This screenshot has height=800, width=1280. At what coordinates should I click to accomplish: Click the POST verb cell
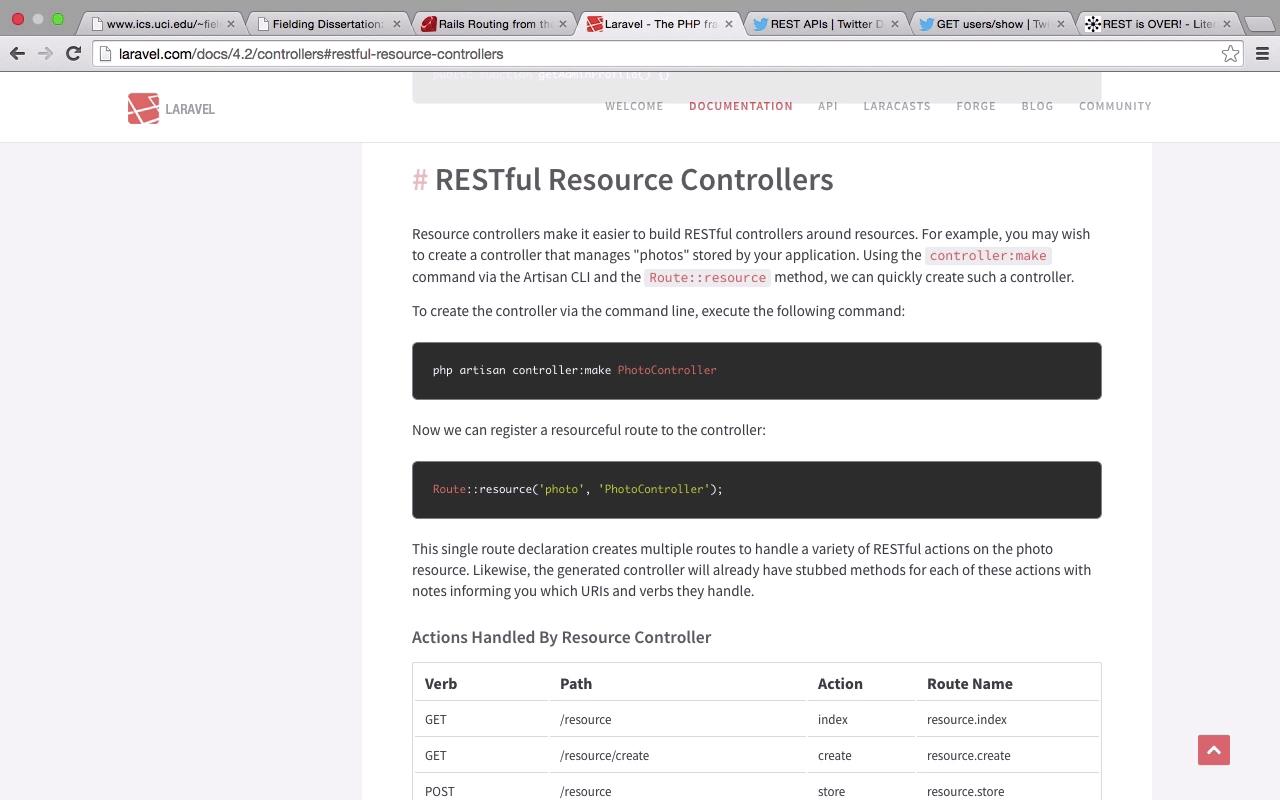[440, 792]
